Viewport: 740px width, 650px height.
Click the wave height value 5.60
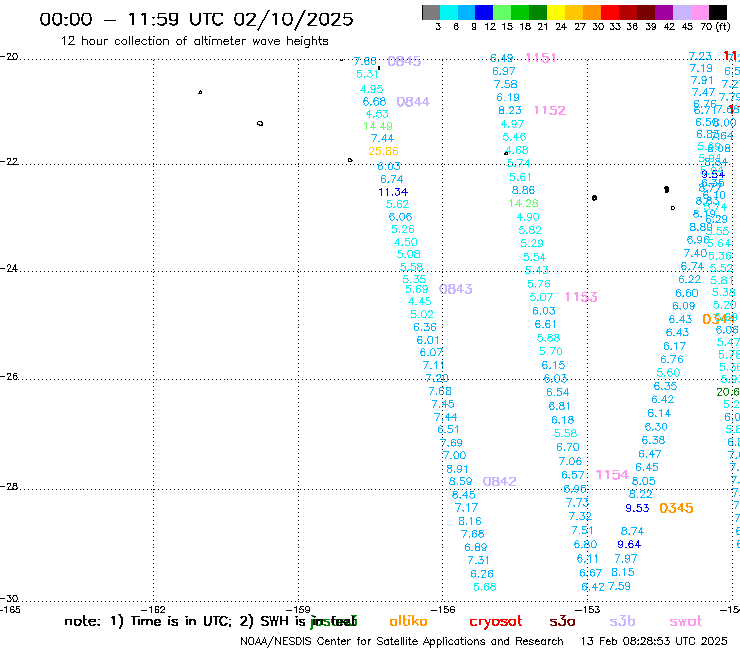click(668, 373)
